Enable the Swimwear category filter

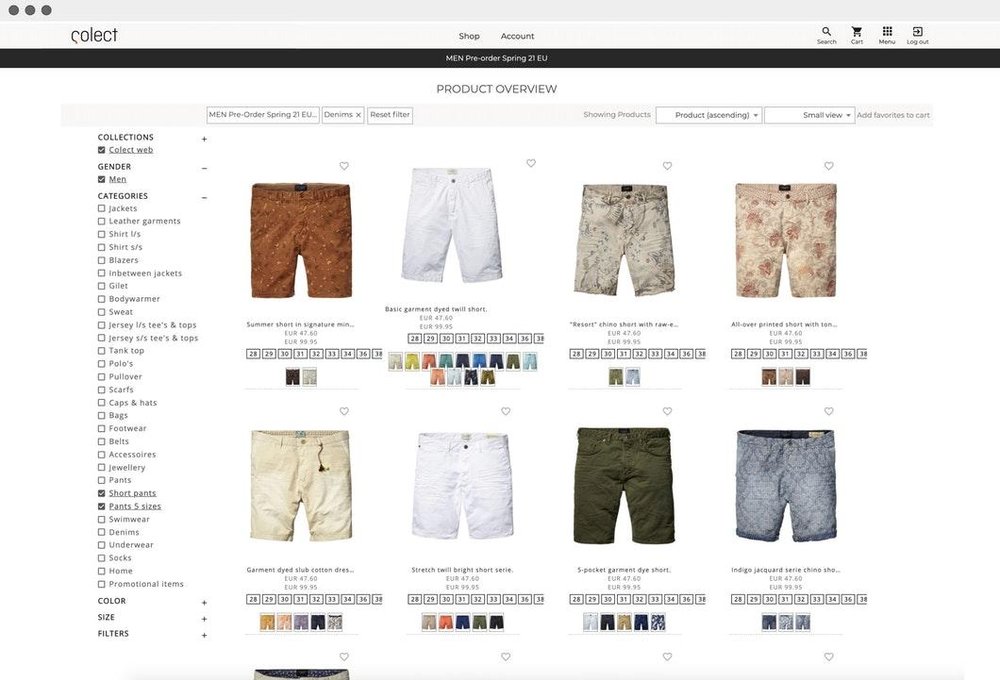click(x=101, y=518)
